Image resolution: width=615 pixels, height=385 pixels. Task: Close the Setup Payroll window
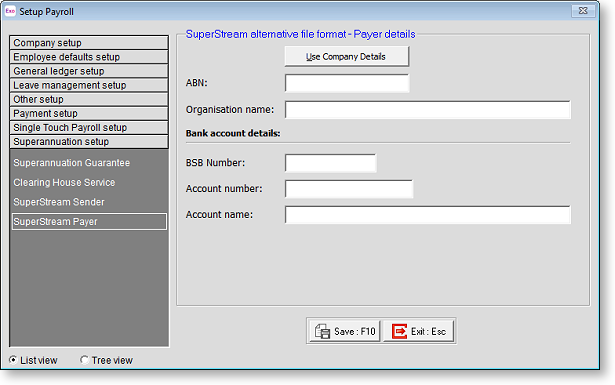tap(583, 11)
